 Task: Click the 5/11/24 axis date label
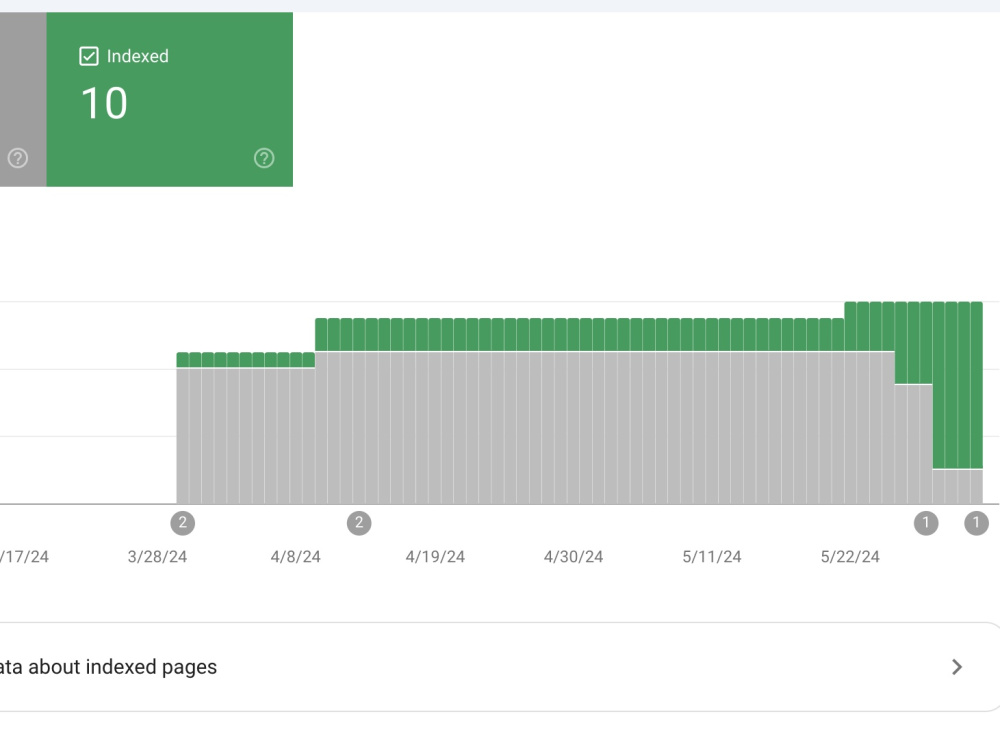tap(712, 557)
